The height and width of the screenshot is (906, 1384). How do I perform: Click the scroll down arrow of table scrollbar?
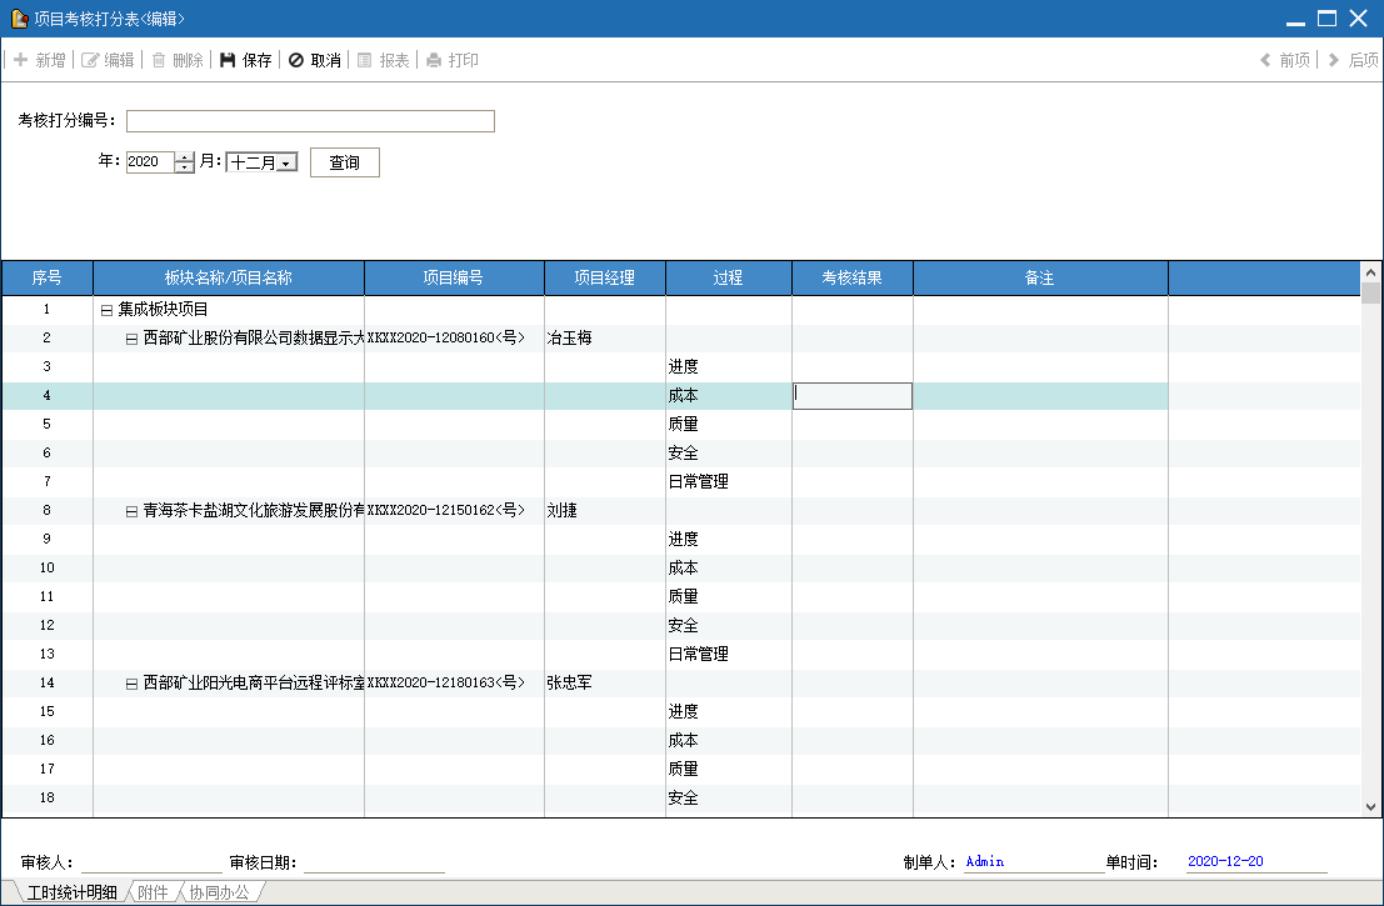[x=1370, y=807]
